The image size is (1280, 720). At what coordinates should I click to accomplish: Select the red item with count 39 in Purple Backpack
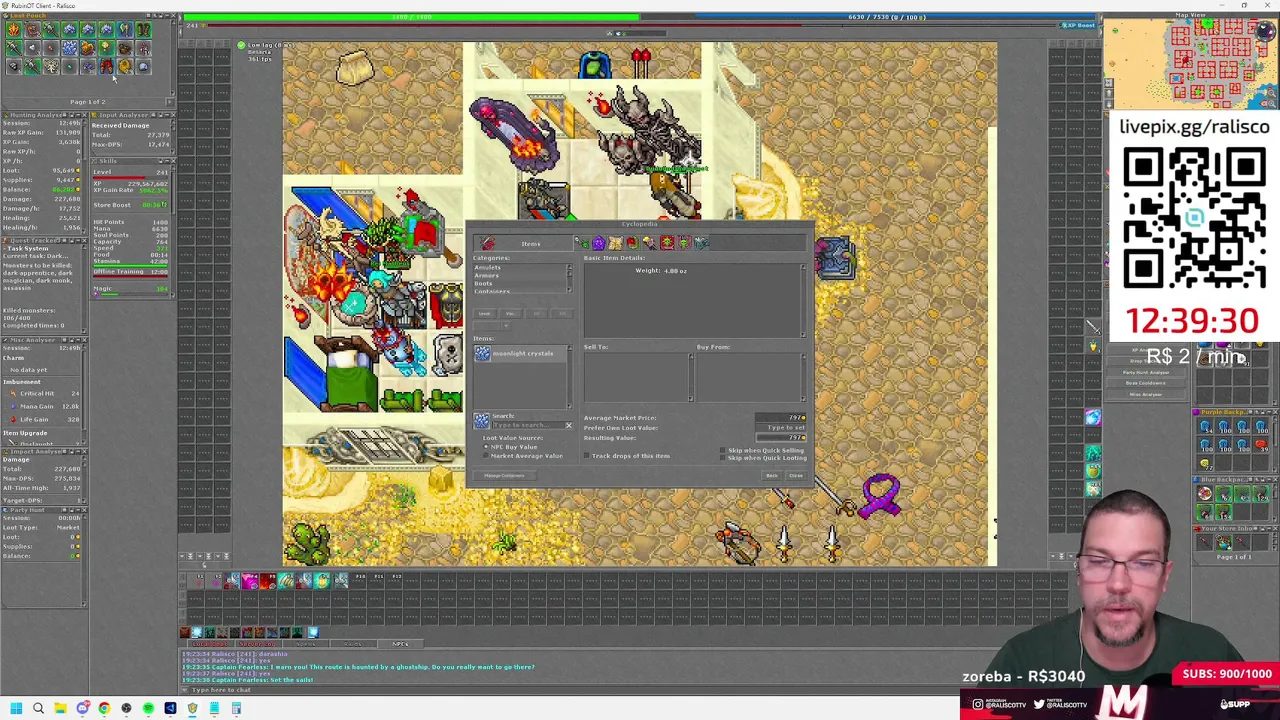(1260, 445)
